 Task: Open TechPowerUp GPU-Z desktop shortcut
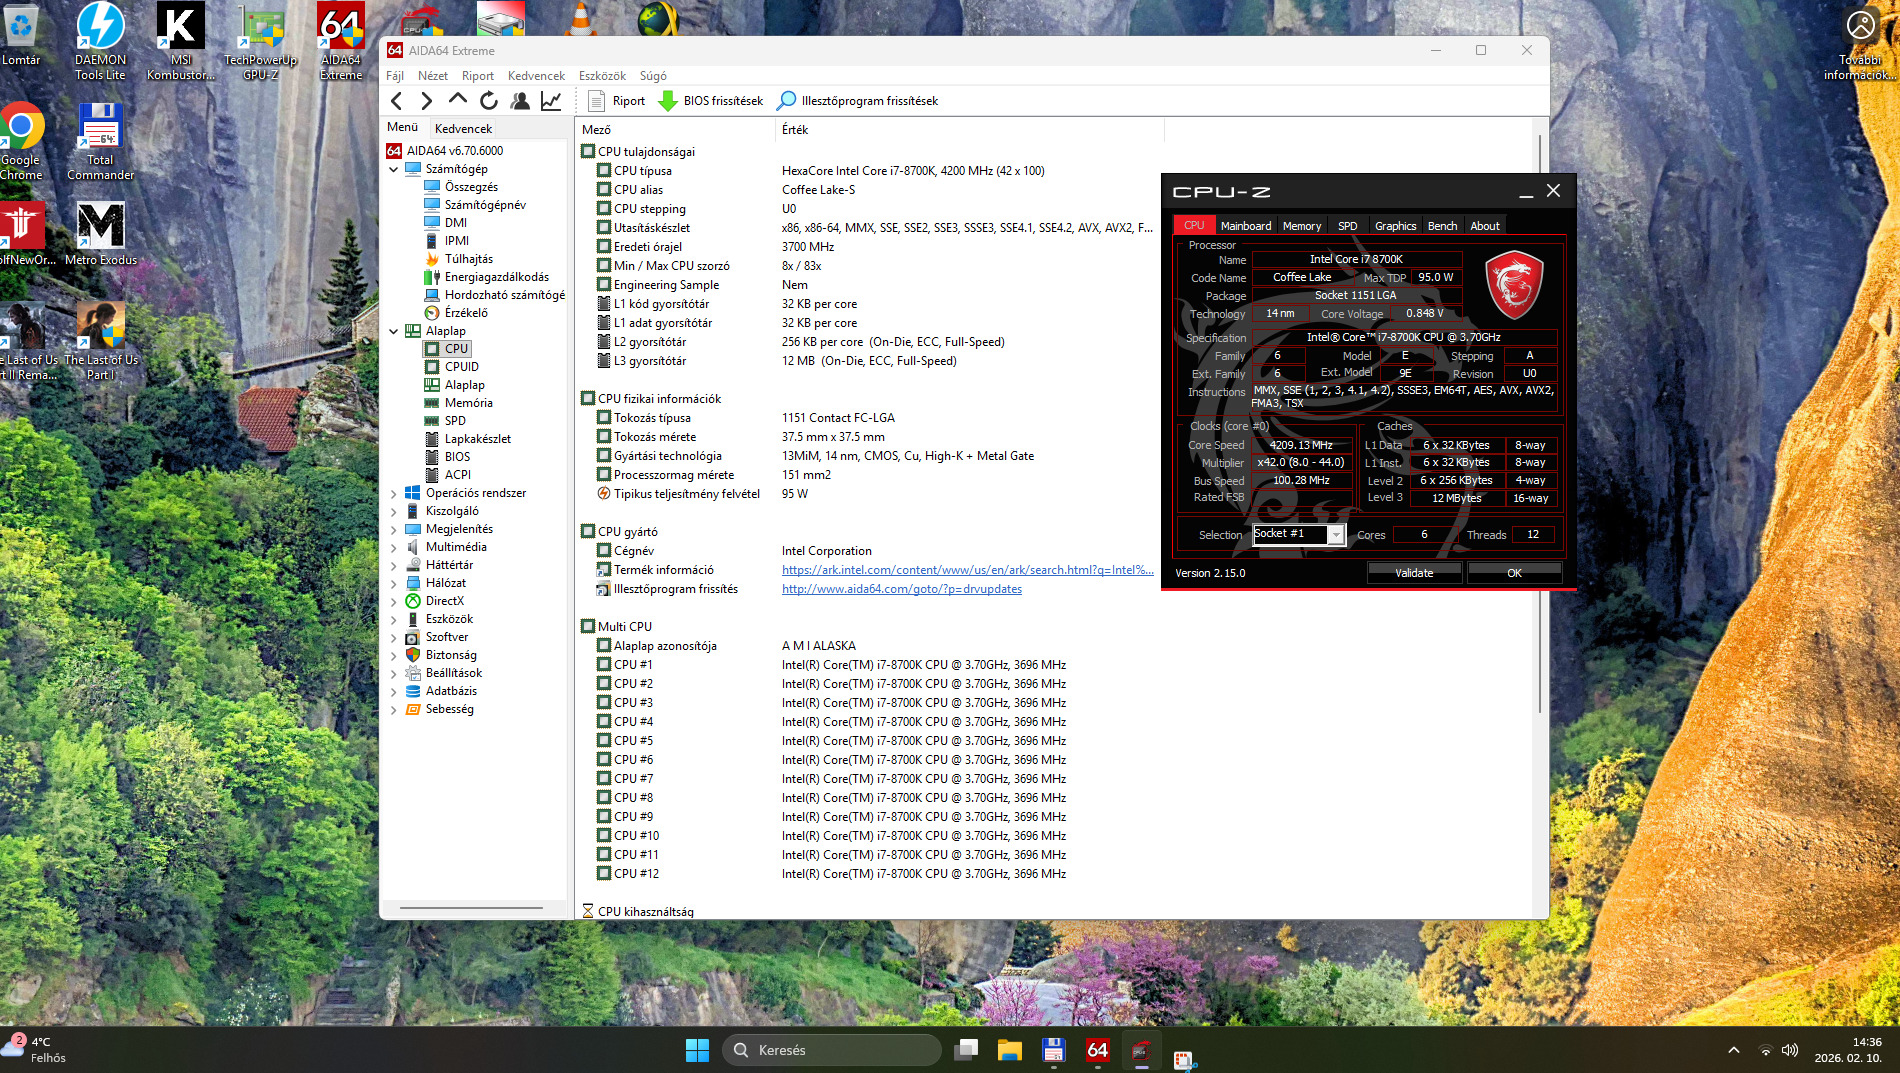(260, 41)
